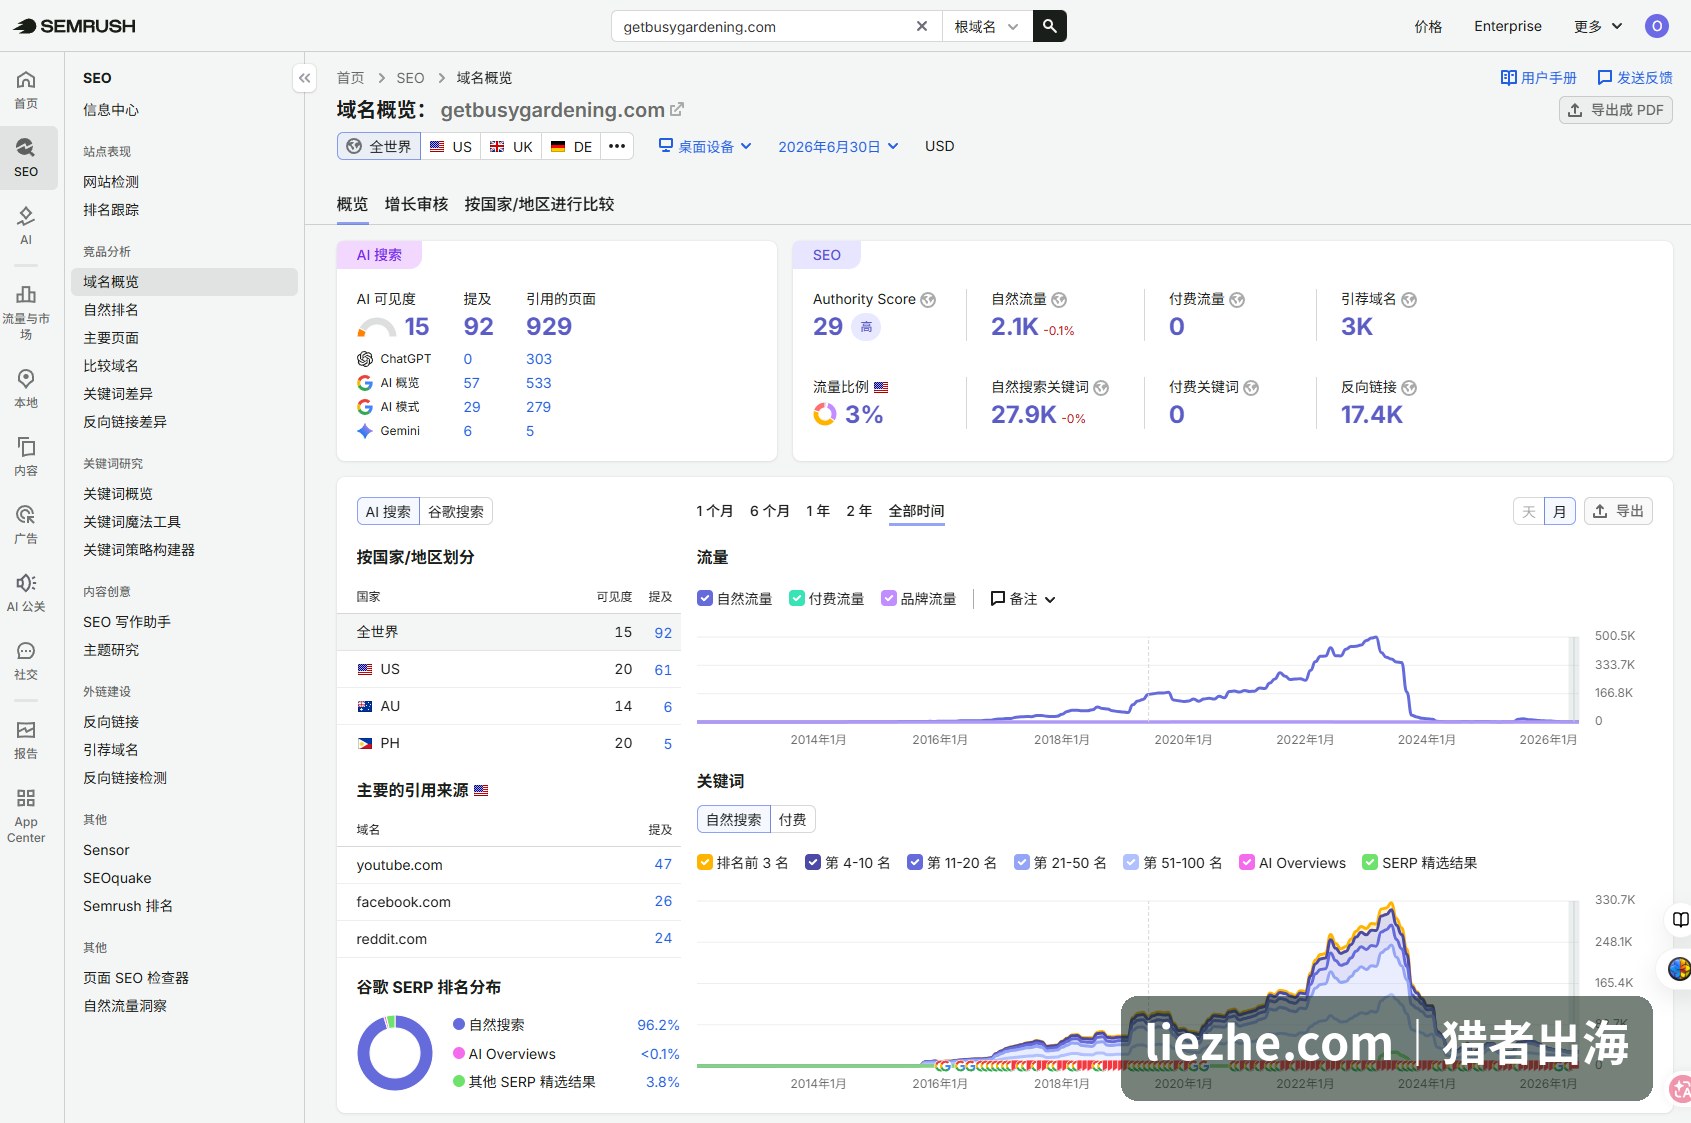This screenshot has height=1123, width=1691.
Task: Open 桌面设备 device dropdown
Action: click(x=705, y=146)
